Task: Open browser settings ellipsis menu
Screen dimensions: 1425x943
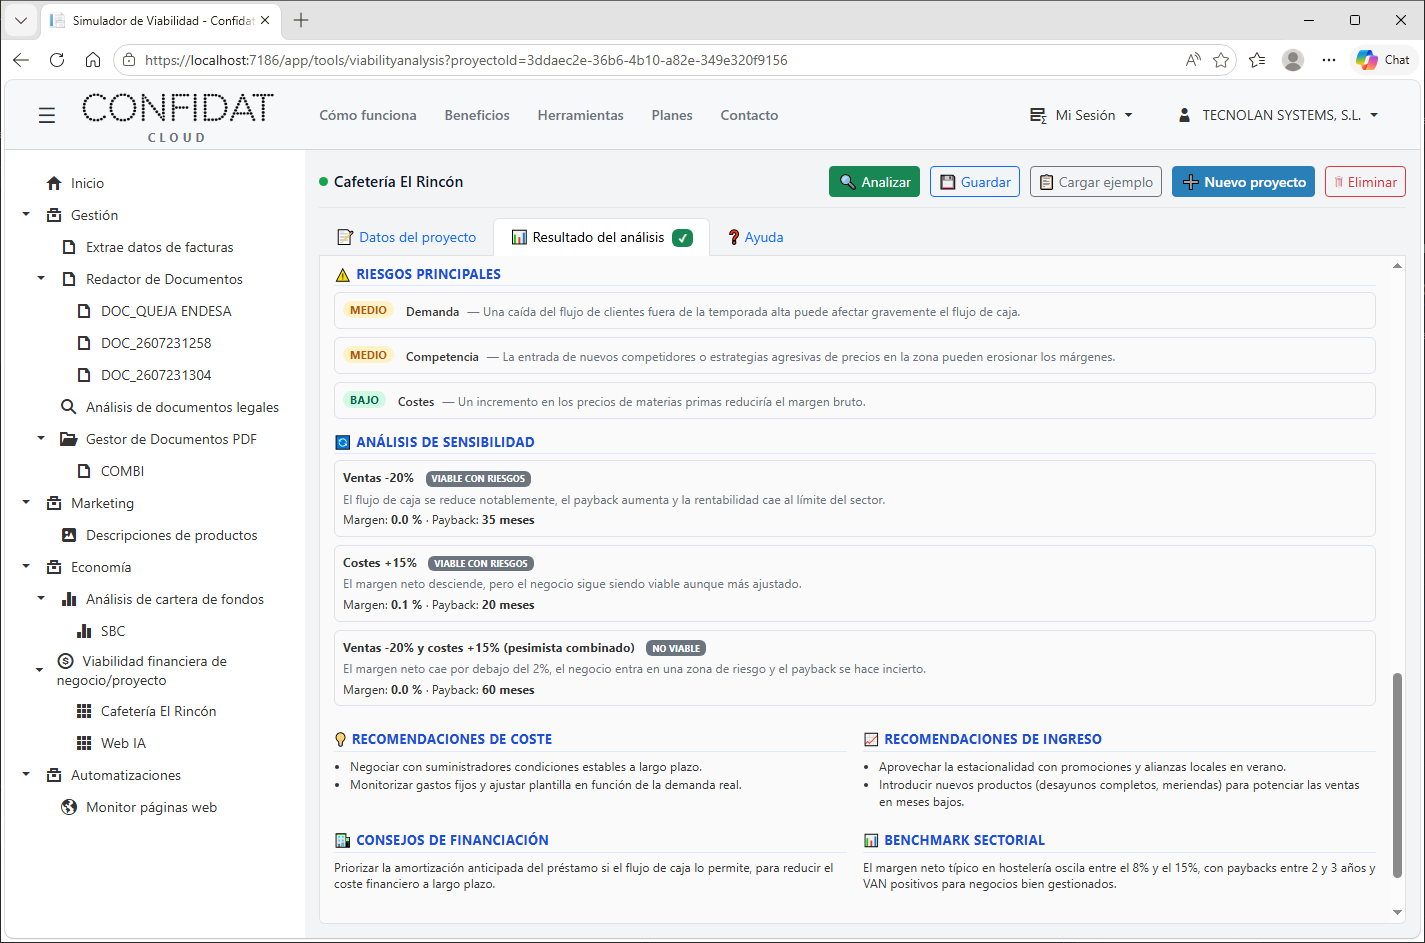Action: pos(1328,60)
